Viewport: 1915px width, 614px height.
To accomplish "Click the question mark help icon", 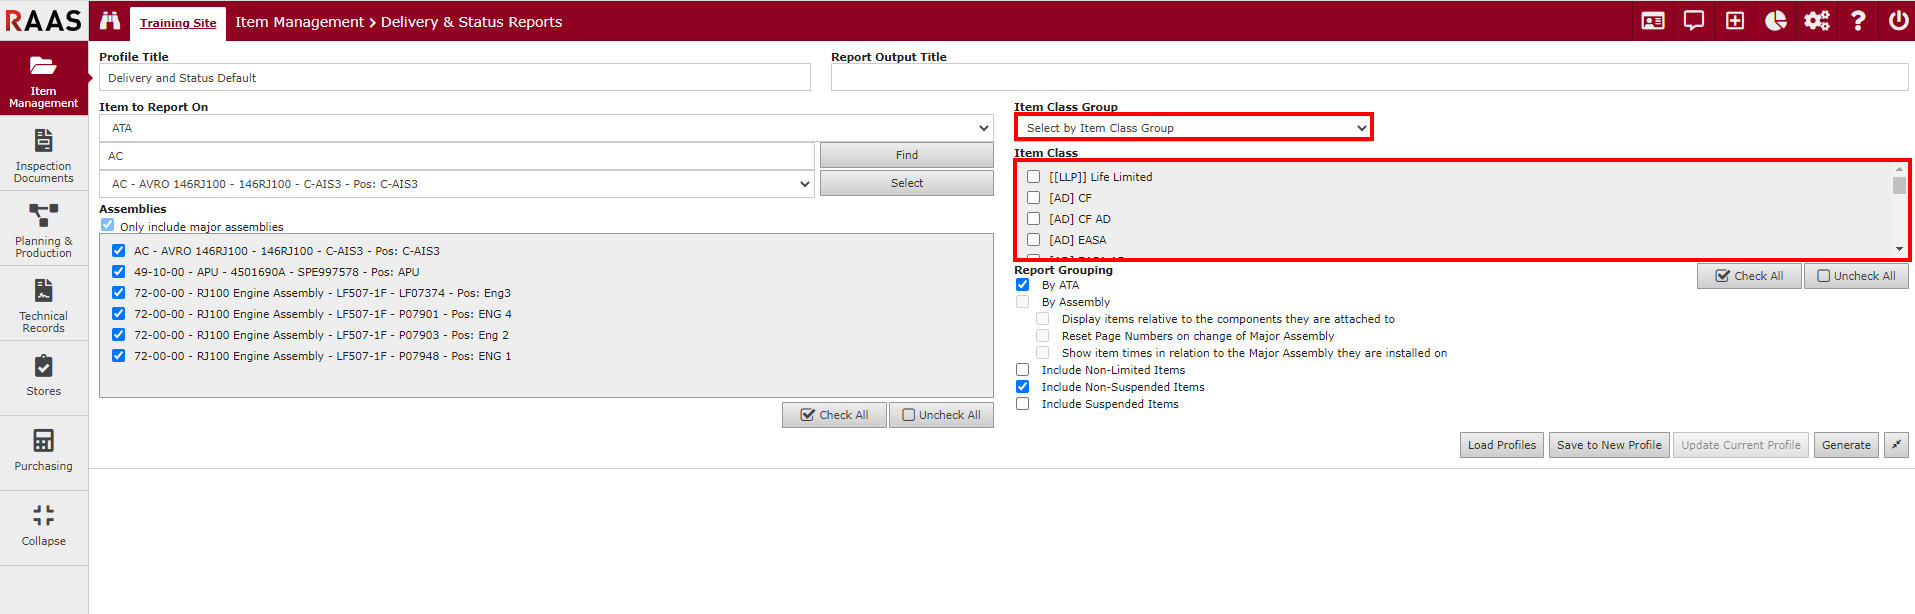I will [1858, 21].
